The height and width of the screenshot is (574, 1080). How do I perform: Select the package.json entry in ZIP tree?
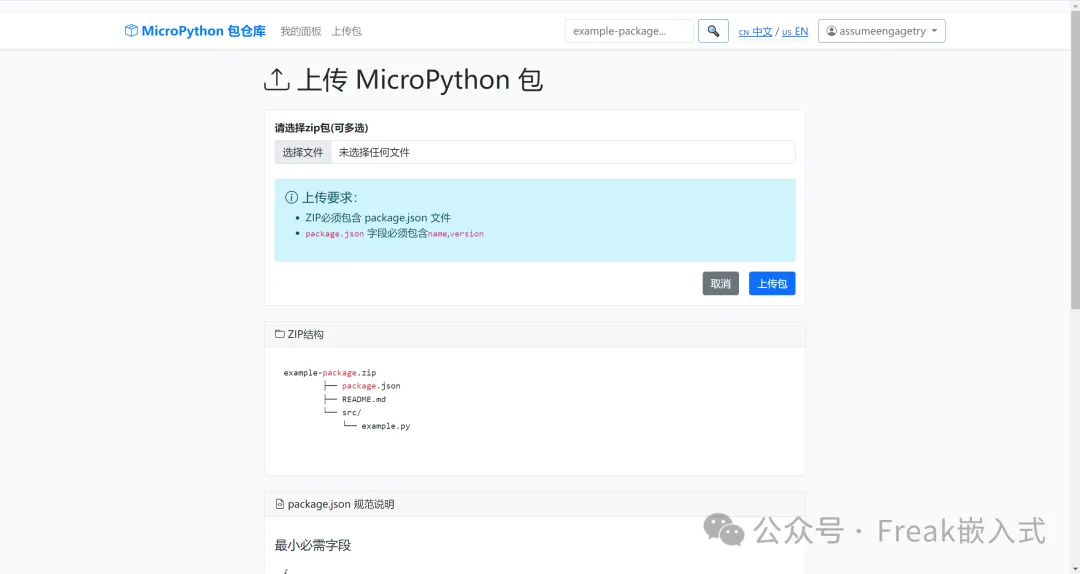[x=371, y=386]
